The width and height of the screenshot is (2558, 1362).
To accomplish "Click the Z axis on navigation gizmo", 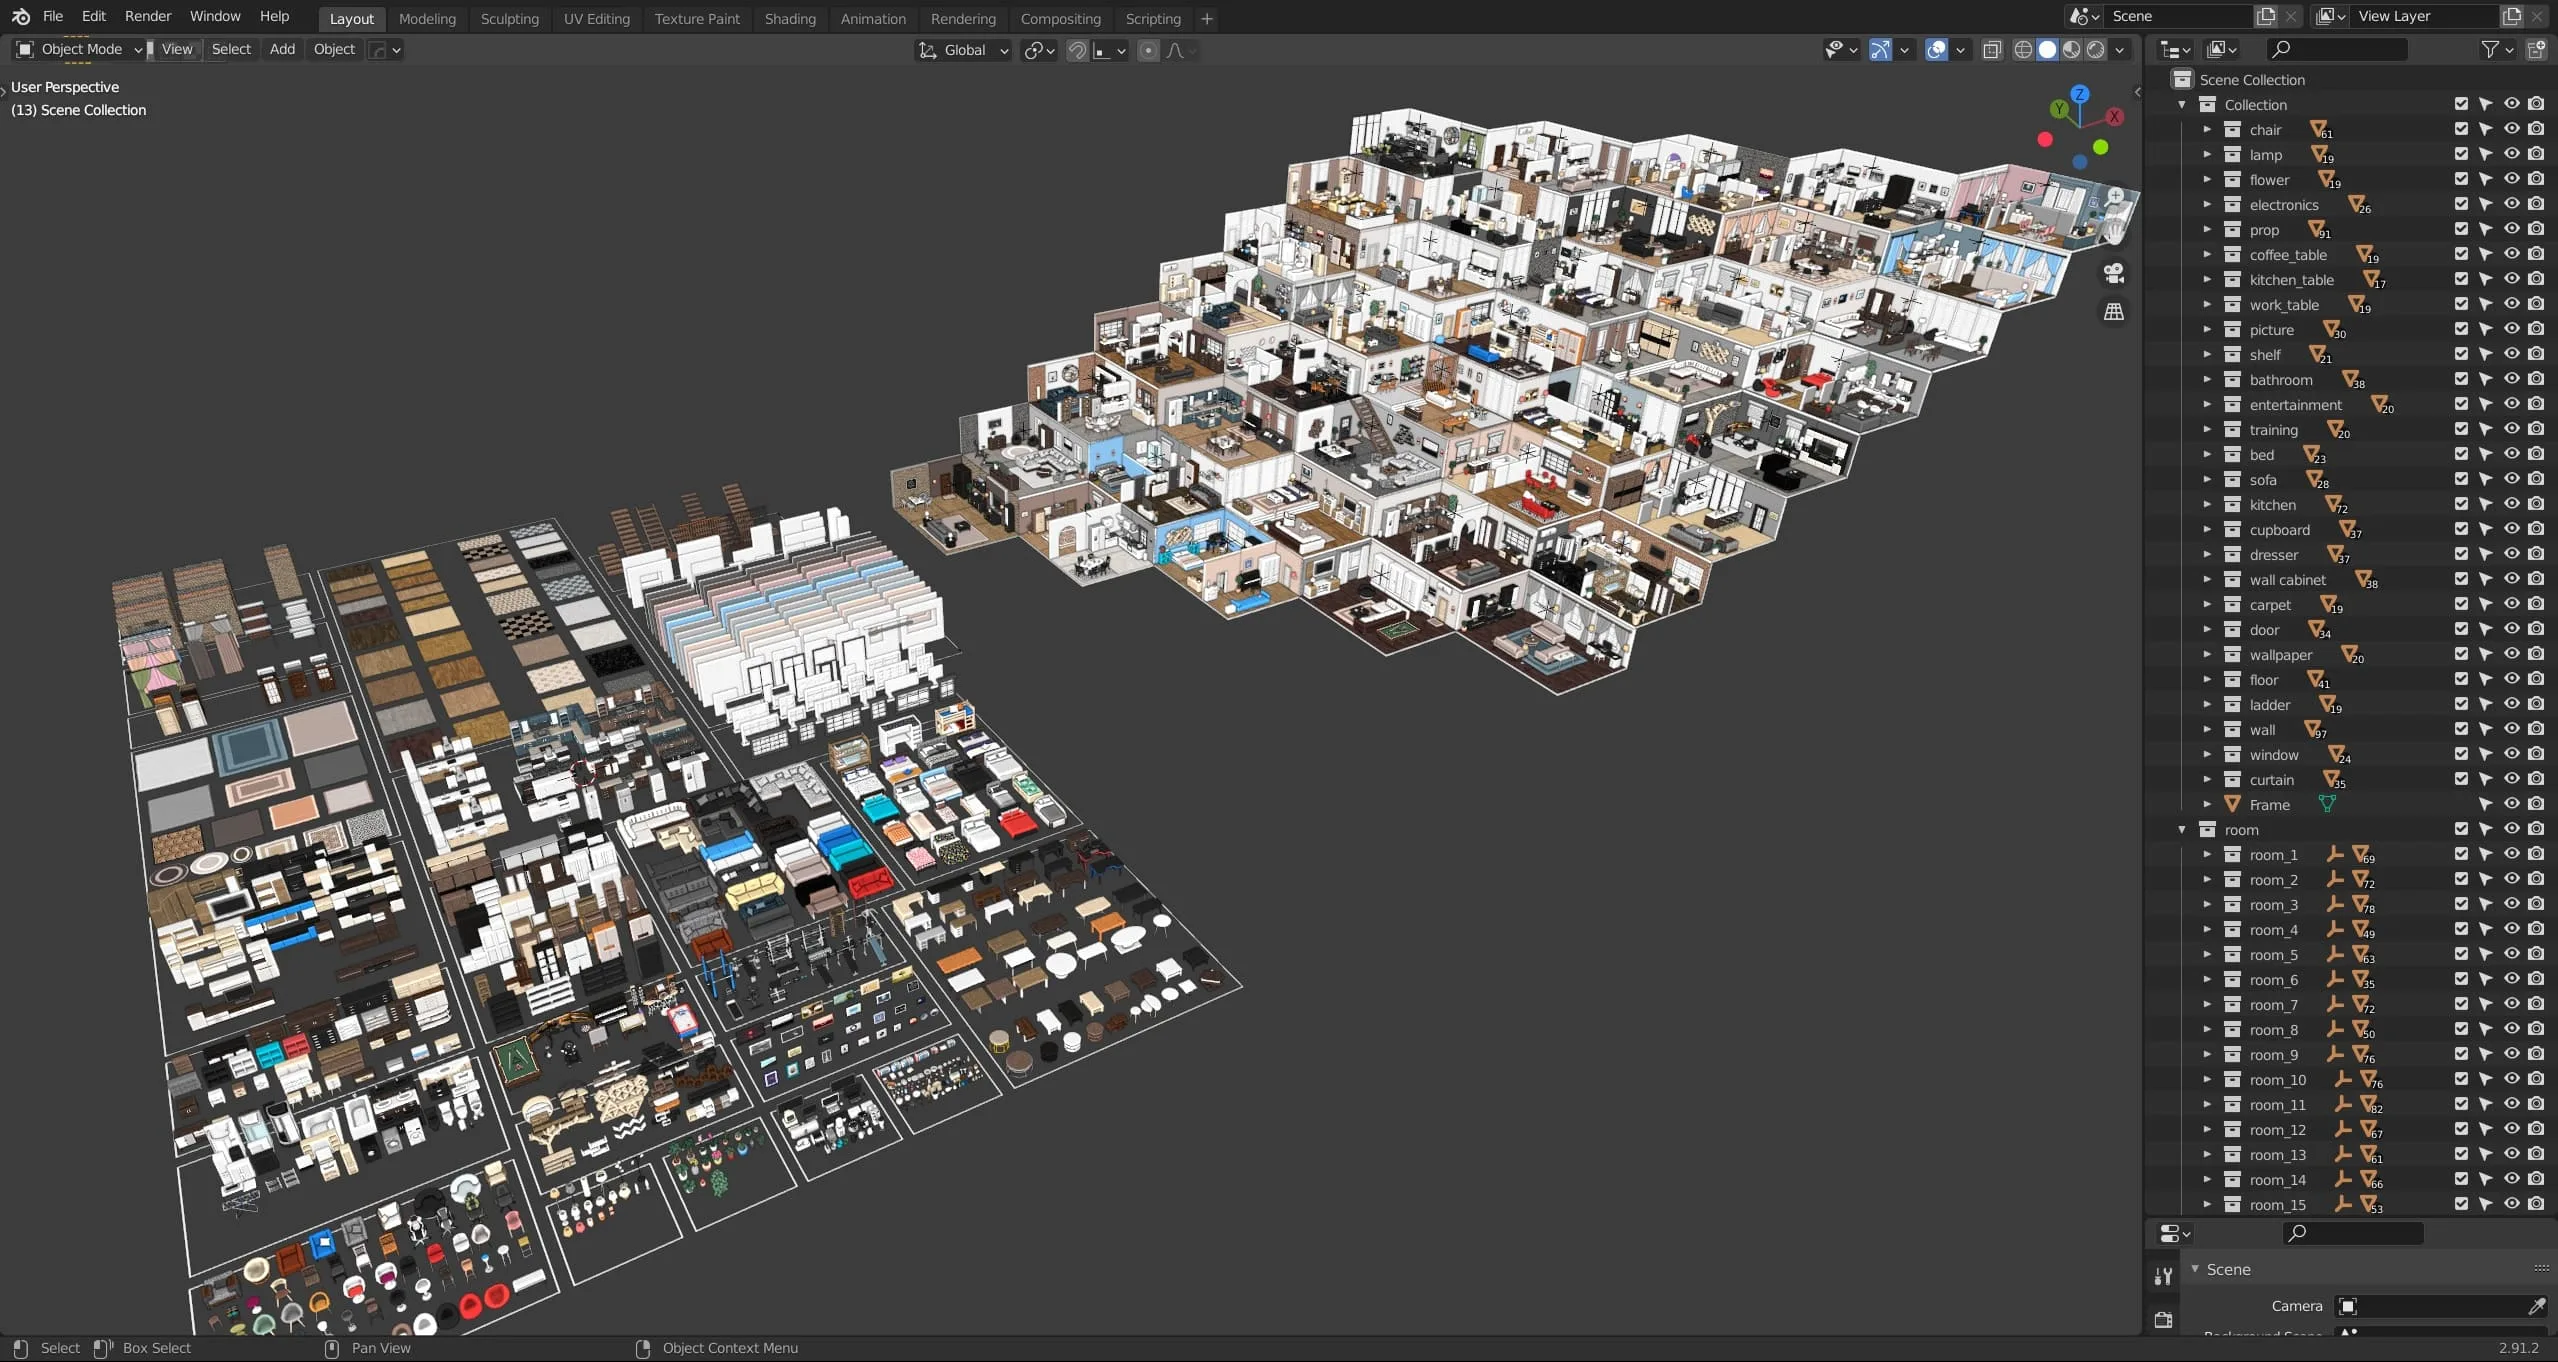I will pyautogui.click(x=2080, y=94).
